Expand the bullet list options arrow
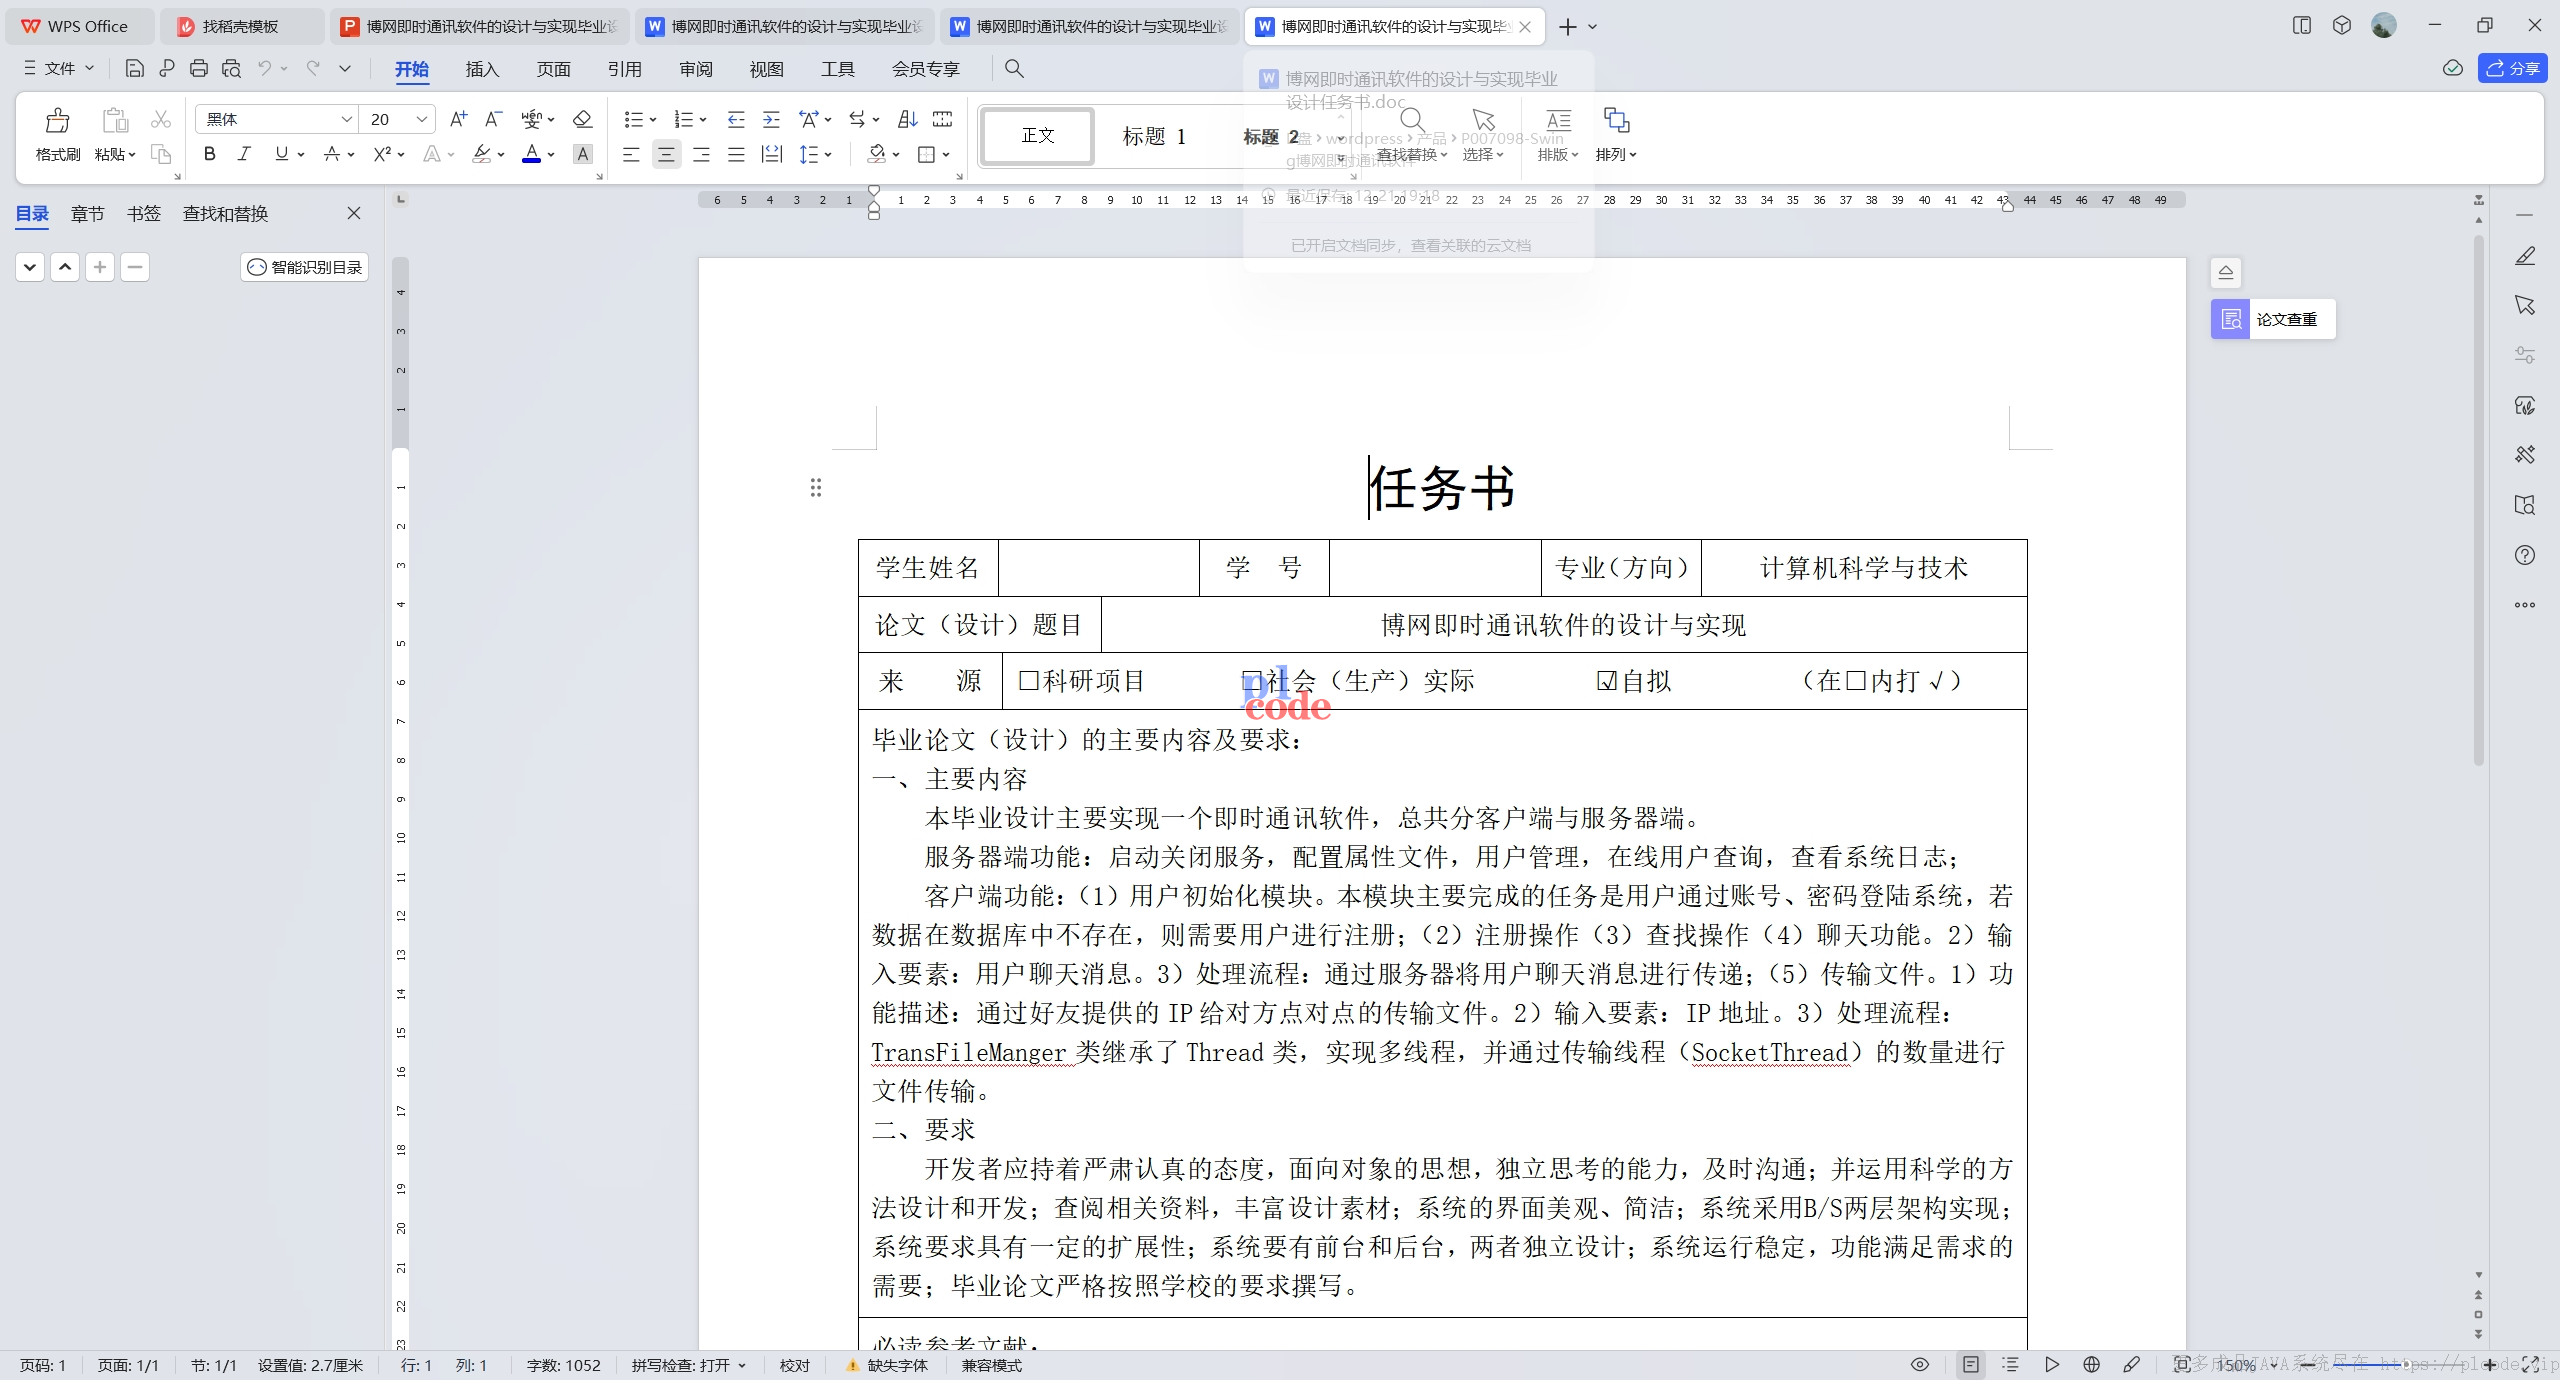 click(x=653, y=120)
